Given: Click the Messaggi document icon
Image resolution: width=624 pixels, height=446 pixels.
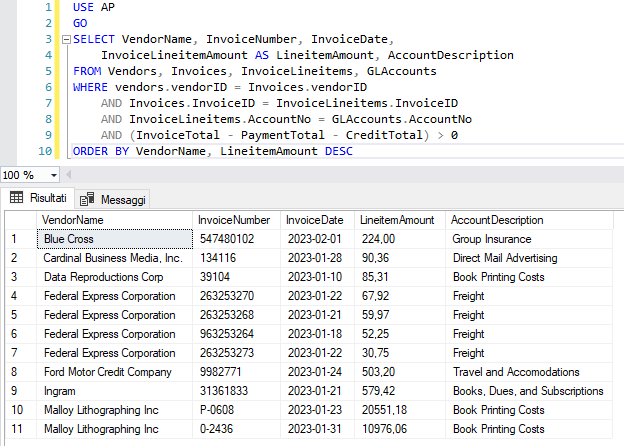Looking at the screenshot, I should (87, 199).
